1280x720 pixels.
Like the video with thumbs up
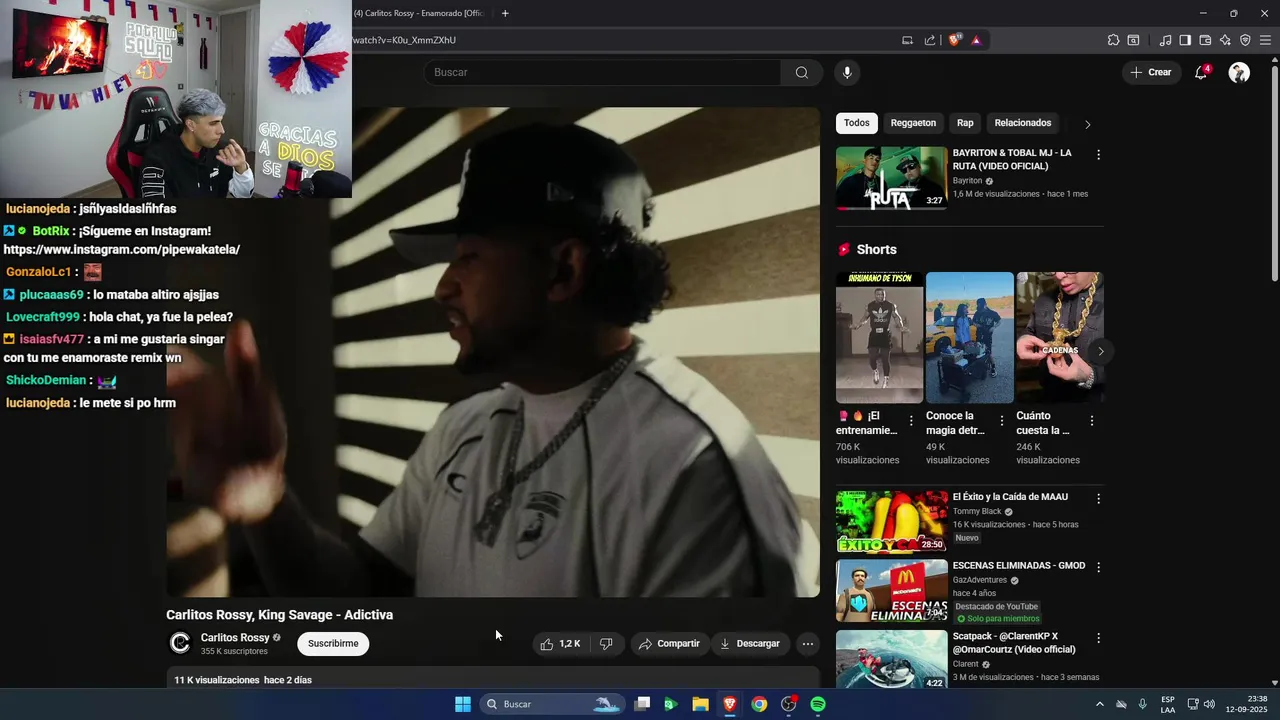tap(560, 644)
